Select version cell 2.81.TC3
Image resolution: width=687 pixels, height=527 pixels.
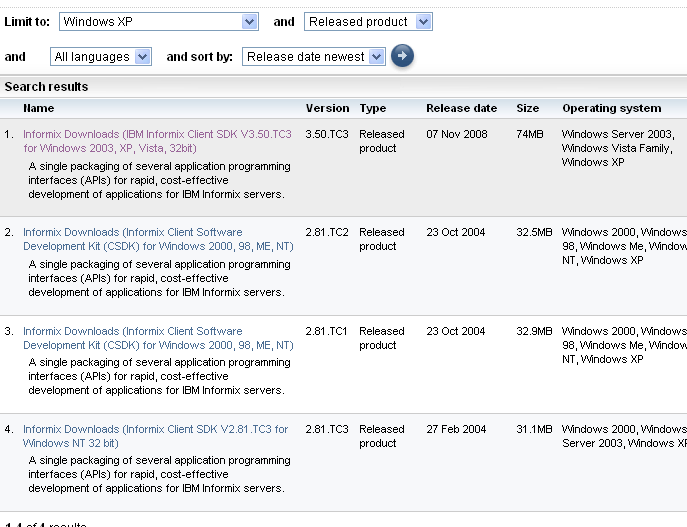327,429
